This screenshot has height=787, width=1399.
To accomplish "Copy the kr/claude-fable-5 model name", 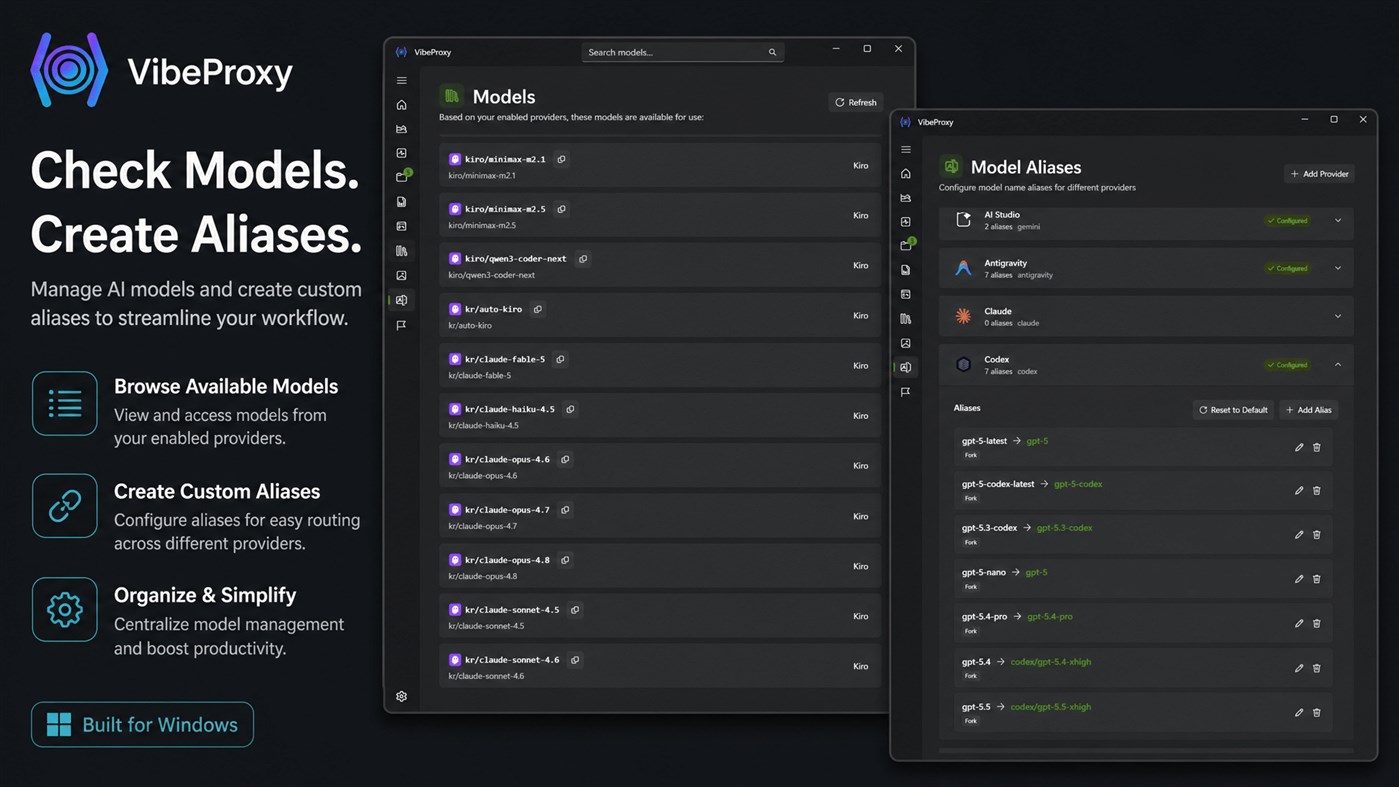I will click(x=560, y=359).
